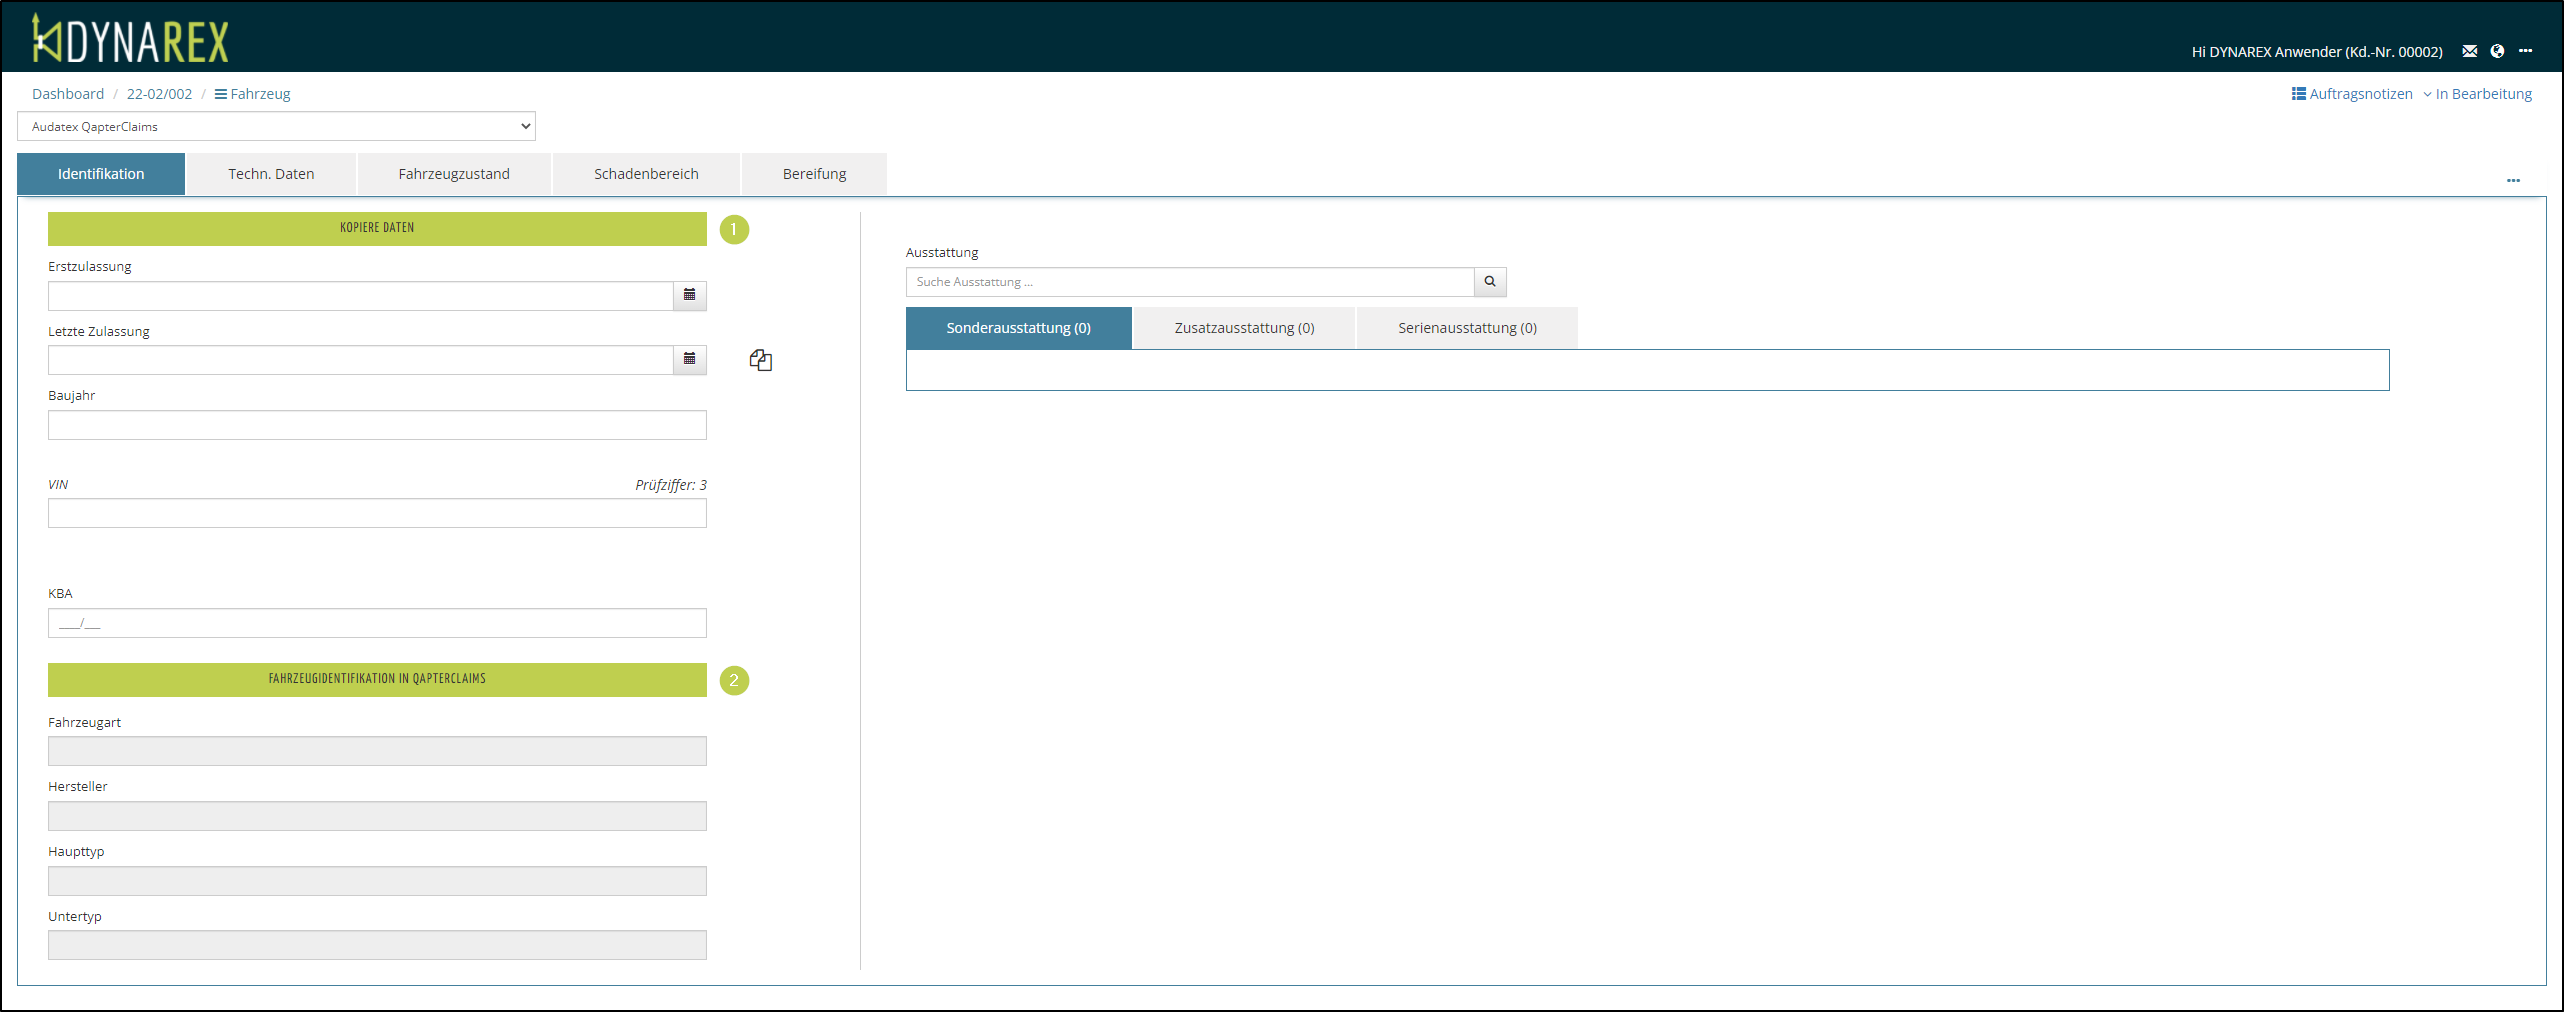Click the magnifier search icon for Ausstattung
Image resolution: width=2564 pixels, height=1012 pixels.
click(x=1489, y=282)
